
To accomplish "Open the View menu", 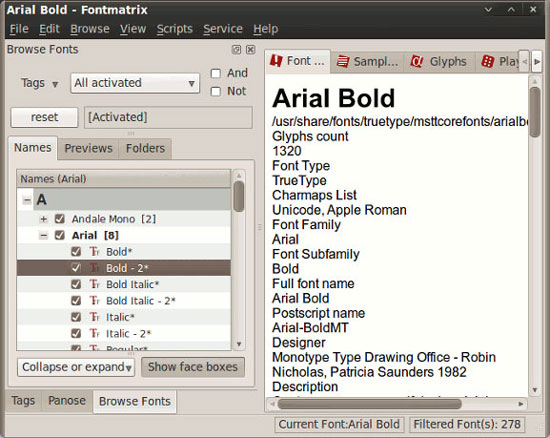I will tap(133, 29).
